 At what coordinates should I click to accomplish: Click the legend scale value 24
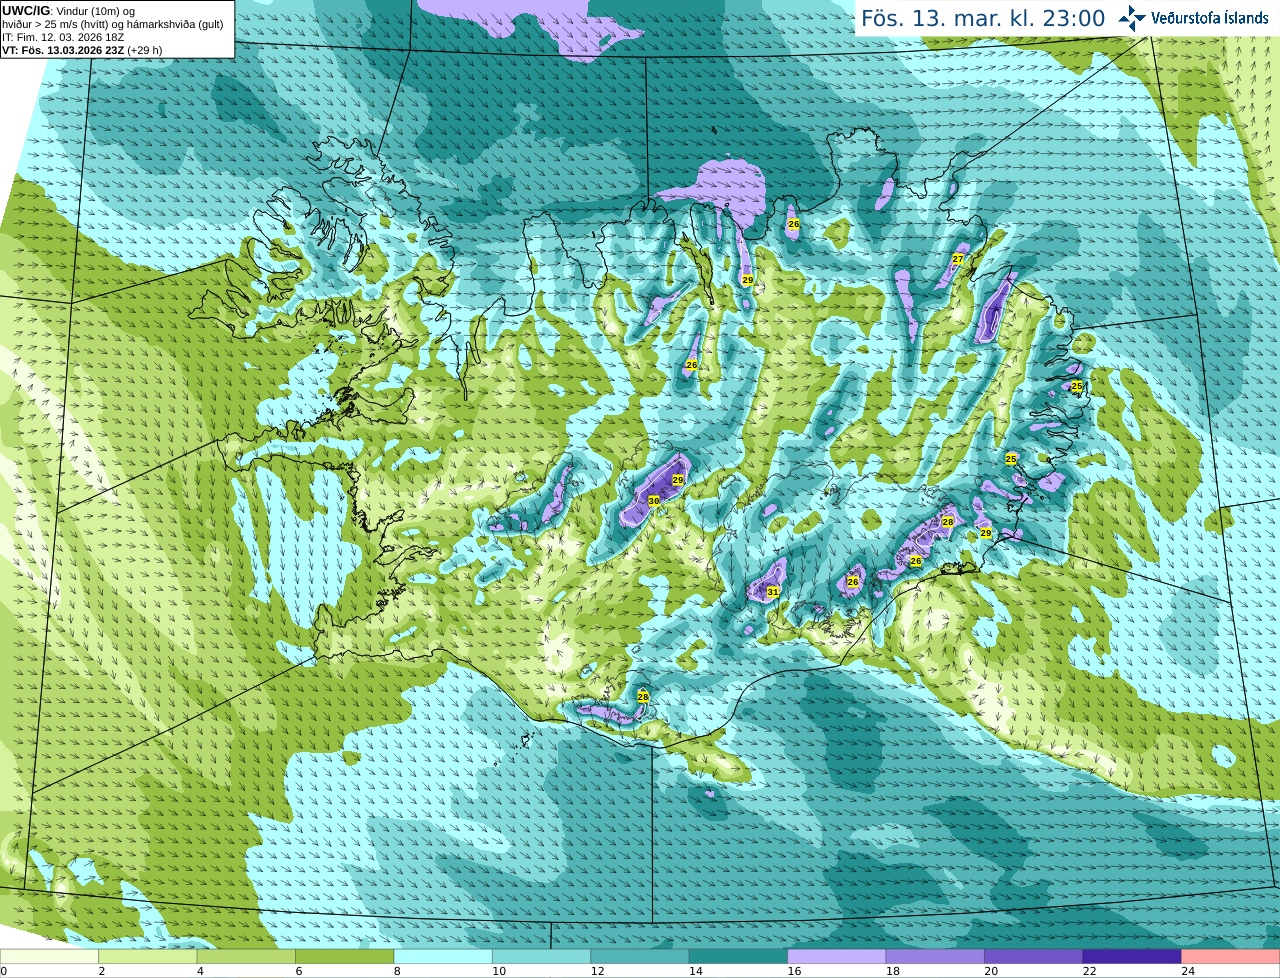(1188, 971)
